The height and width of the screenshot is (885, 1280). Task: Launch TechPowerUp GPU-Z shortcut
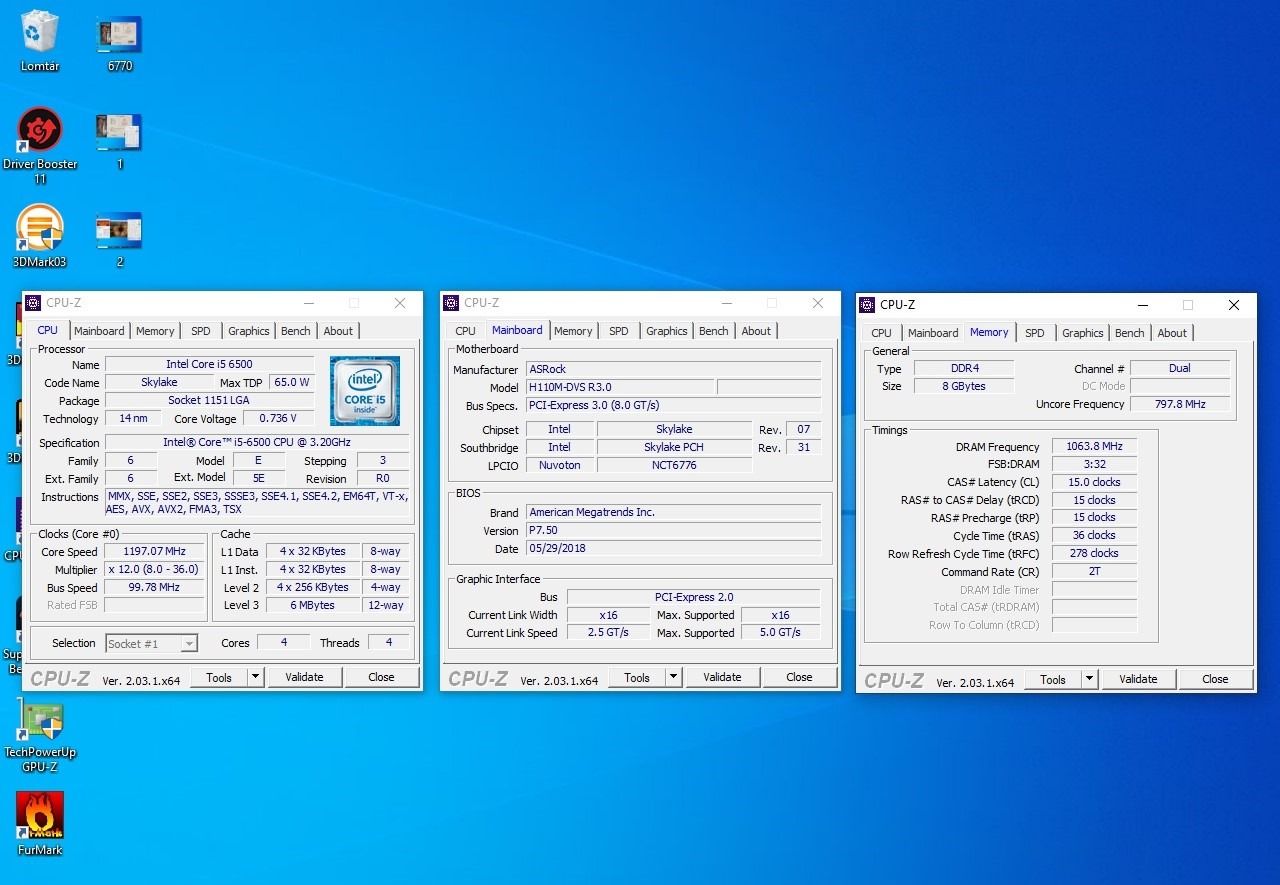(x=40, y=737)
